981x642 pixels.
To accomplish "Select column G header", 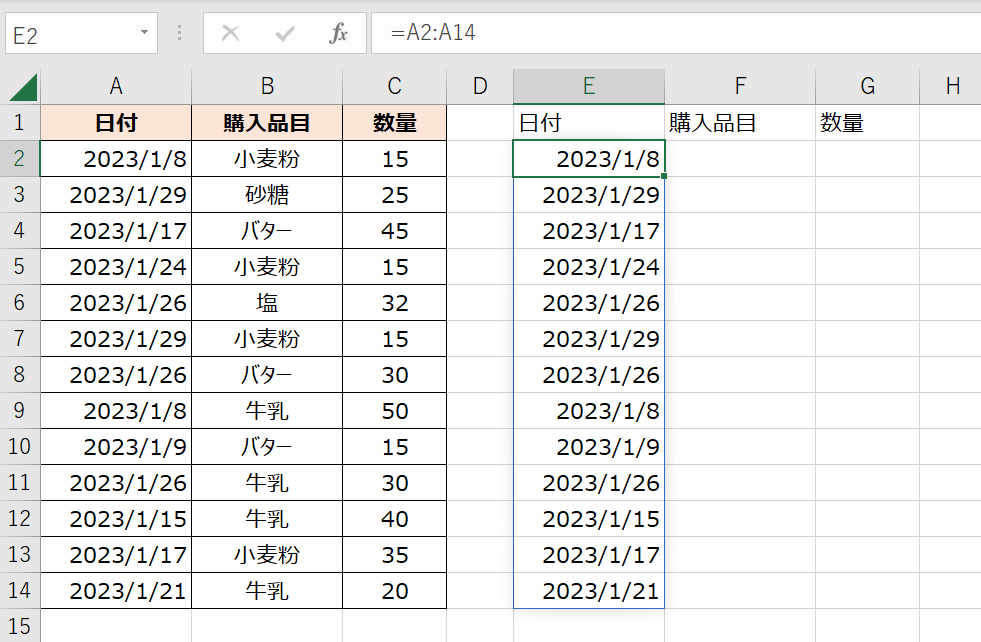I will tap(867, 87).
